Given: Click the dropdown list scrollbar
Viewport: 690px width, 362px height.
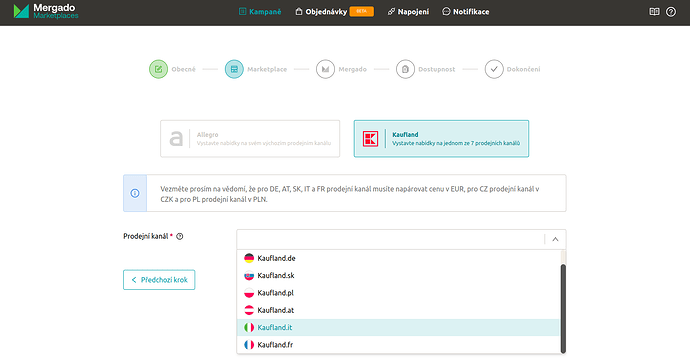Looking at the screenshot, I should click(x=563, y=308).
